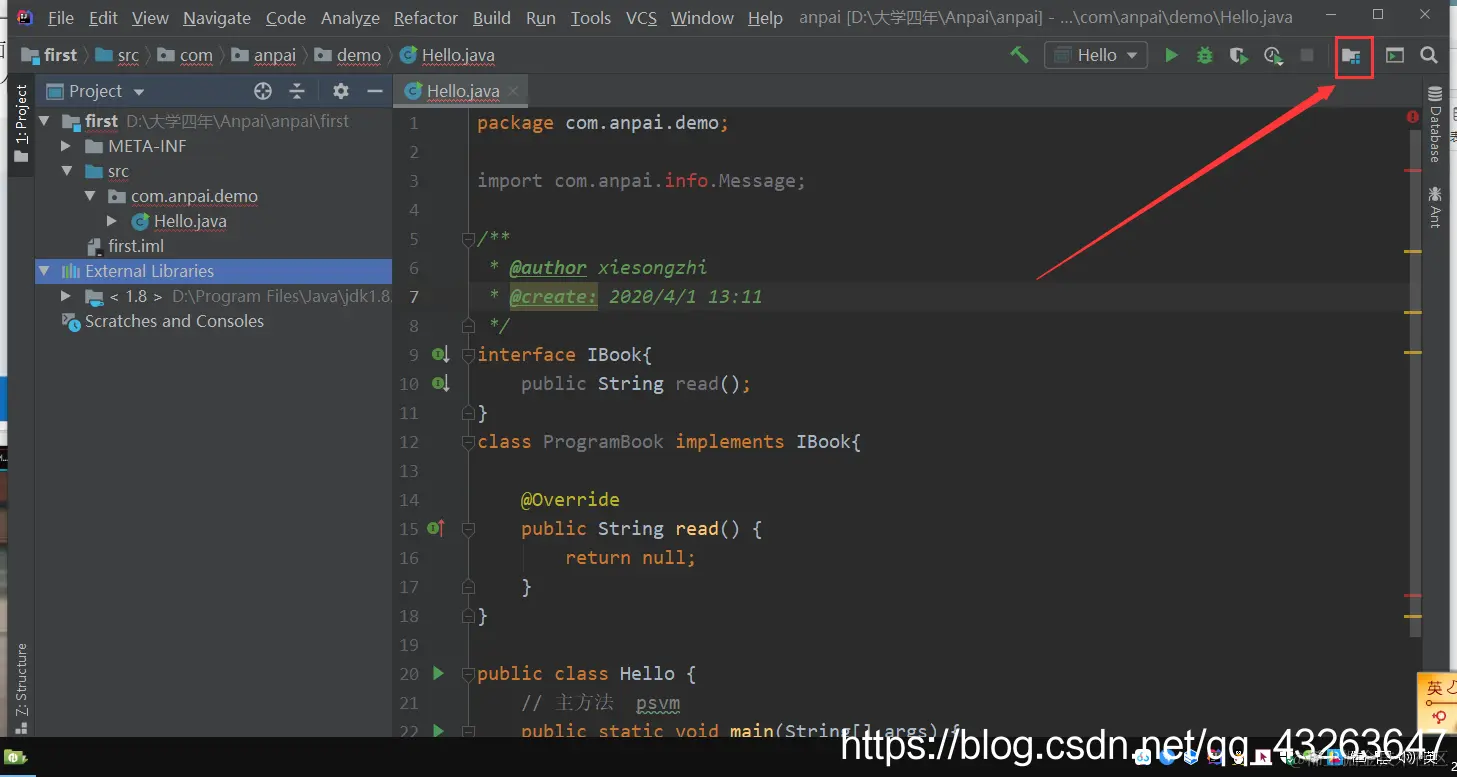Collapse all in Project panel
Image resolution: width=1457 pixels, height=777 pixels.
click(x=297, y=91)
